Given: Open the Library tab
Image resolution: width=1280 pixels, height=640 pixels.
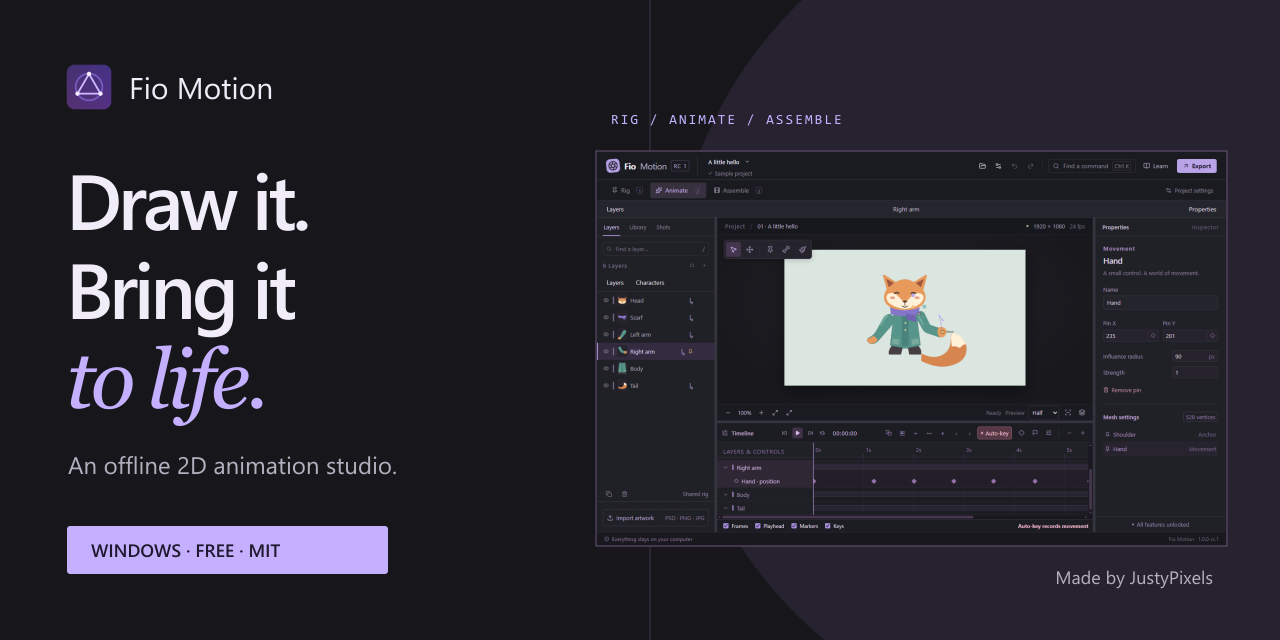Looking at the screenshot, I should click(x=638, y=227).
